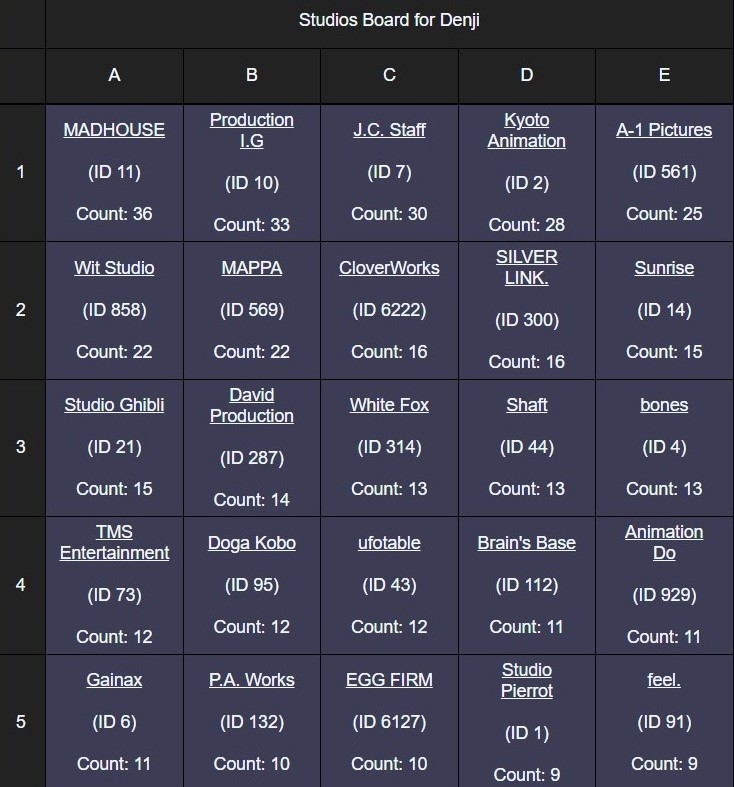Open the MADHOUSE studio link
734x787 pixels.
pos(114,130)
